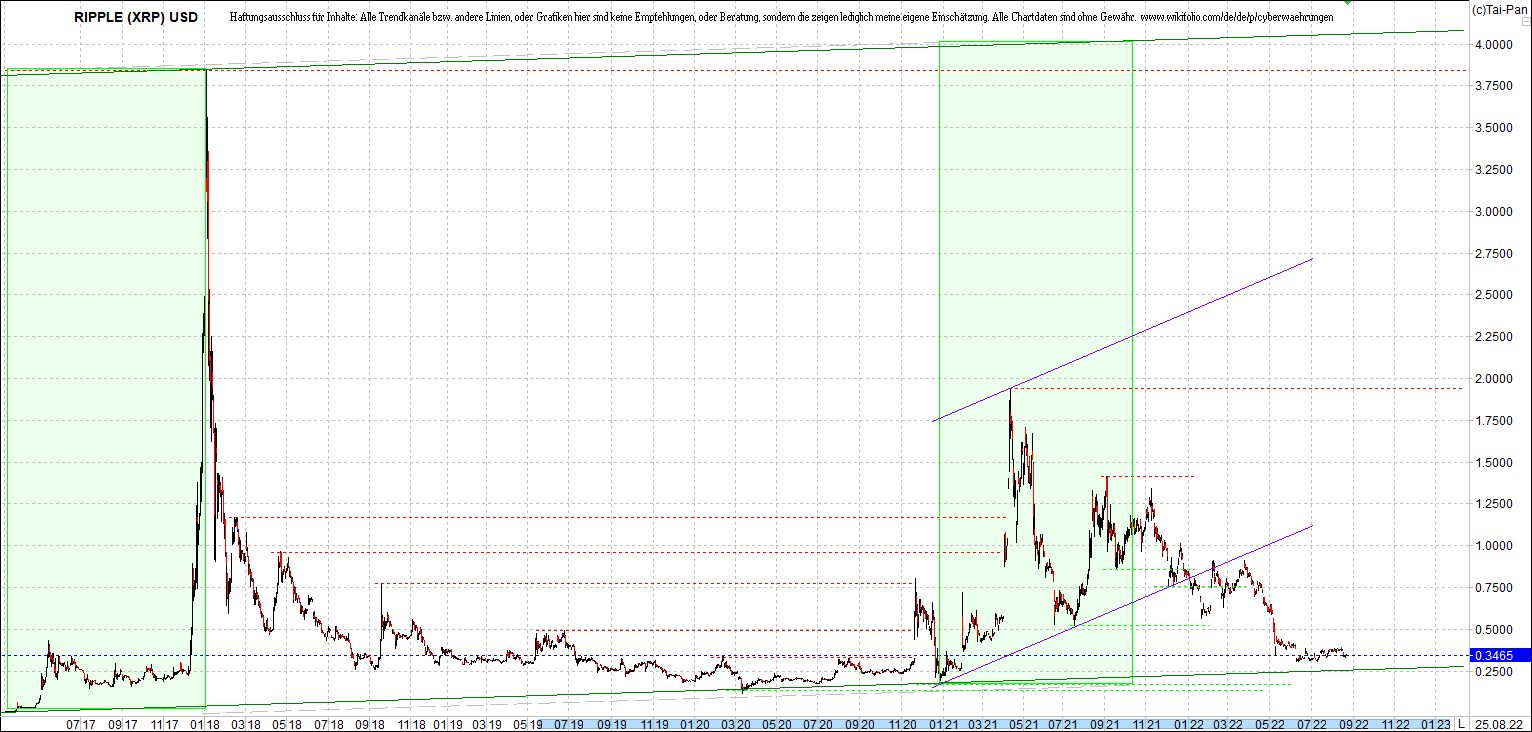Click the tall green vertical line near 11 21
Image resolution: width=1532 pixels, height=732 pixels.
pos(1132,360)
